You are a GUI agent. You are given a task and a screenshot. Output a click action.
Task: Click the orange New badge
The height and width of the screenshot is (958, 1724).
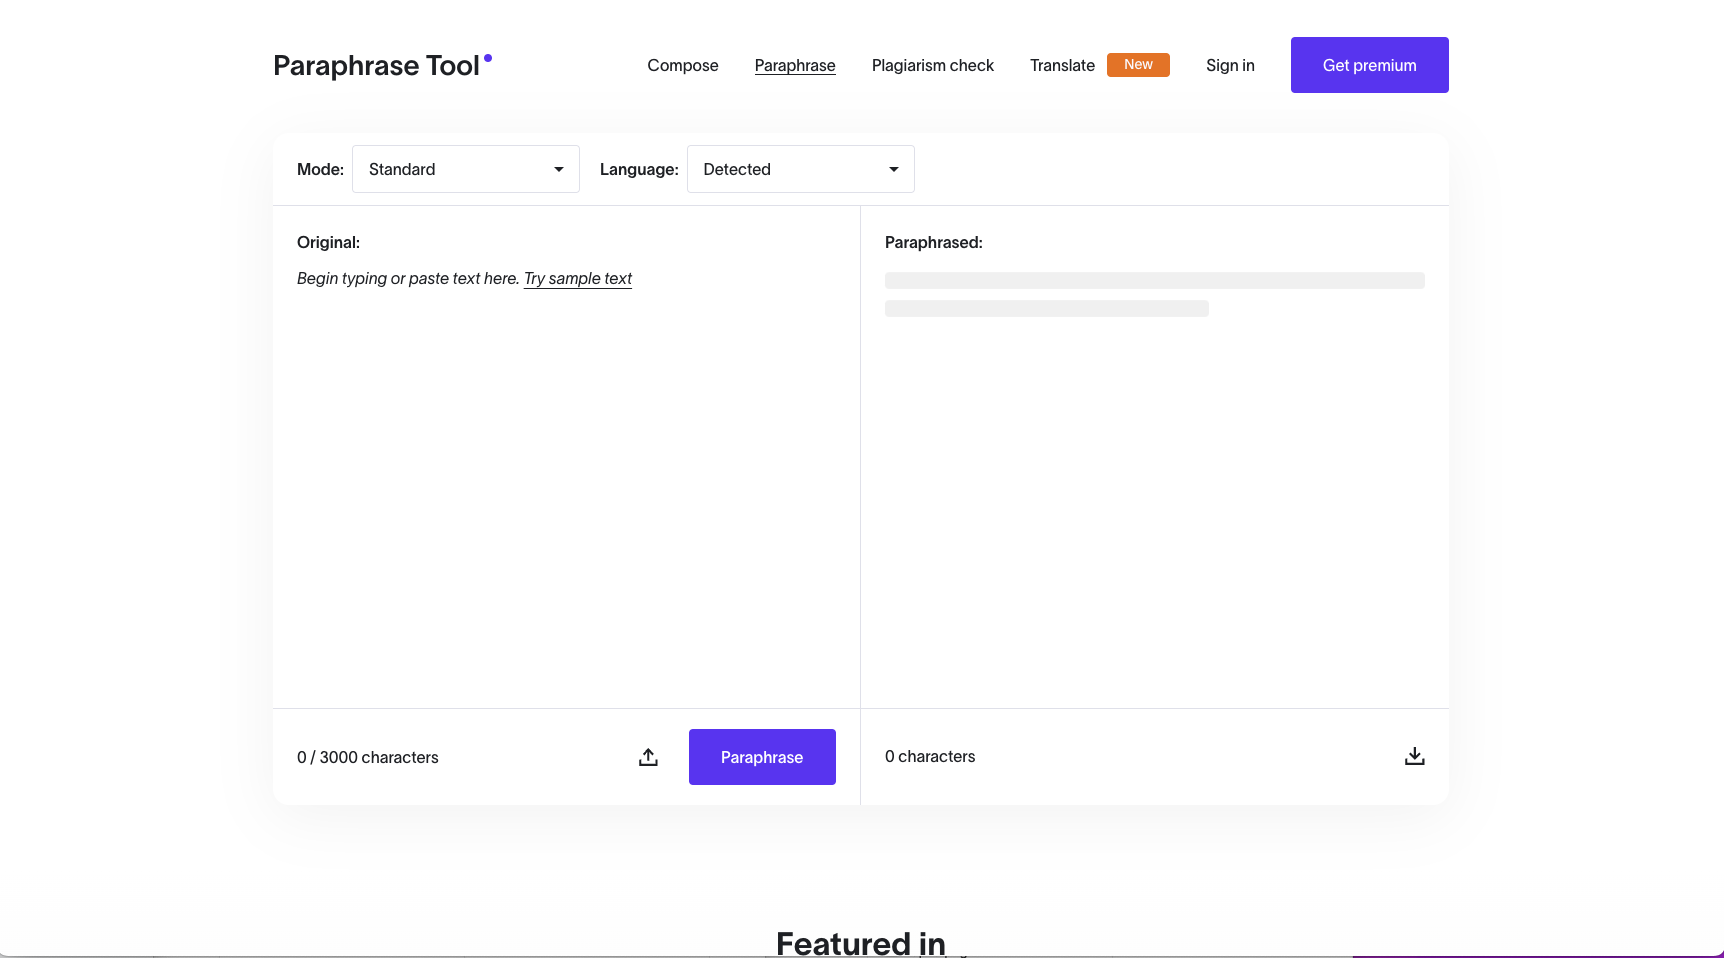point(1138,64)
